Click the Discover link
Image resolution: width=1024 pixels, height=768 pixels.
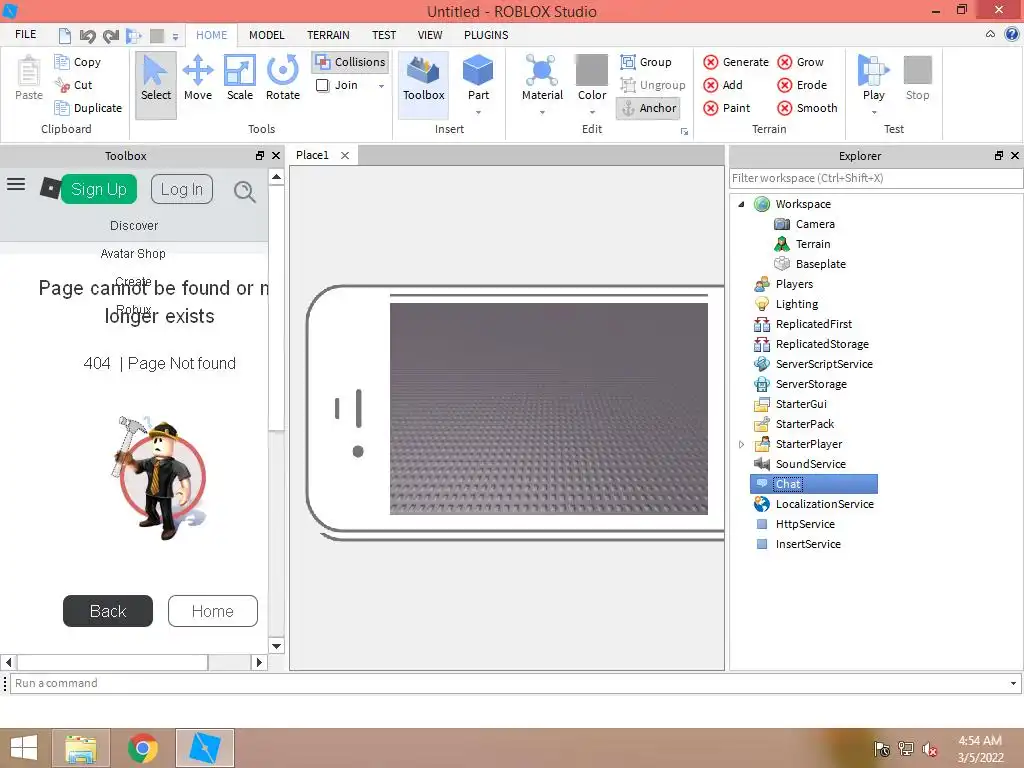pos(134,225)
